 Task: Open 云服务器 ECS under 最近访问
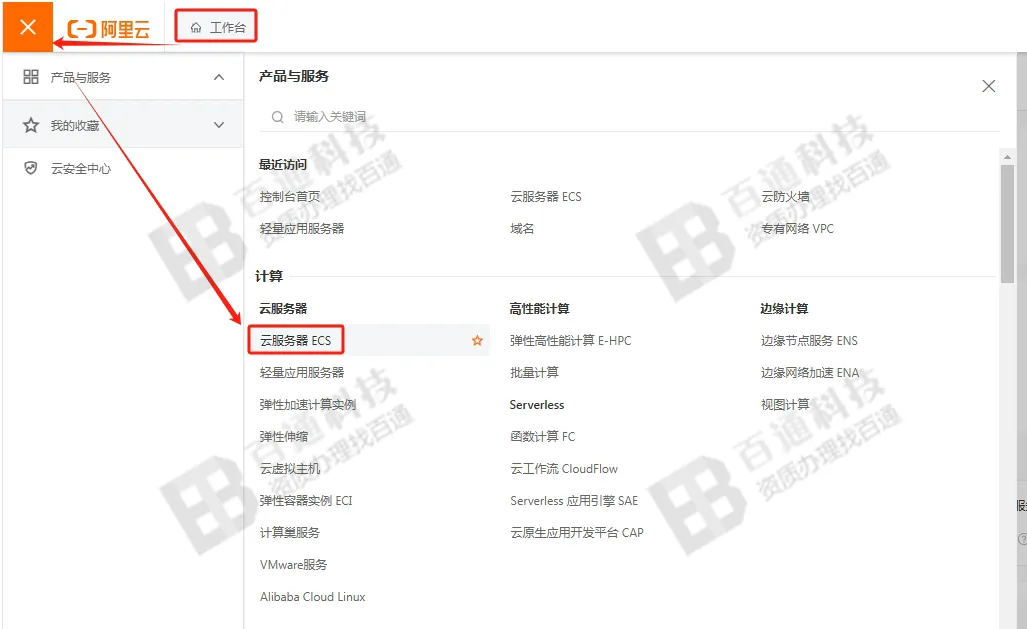546,197
